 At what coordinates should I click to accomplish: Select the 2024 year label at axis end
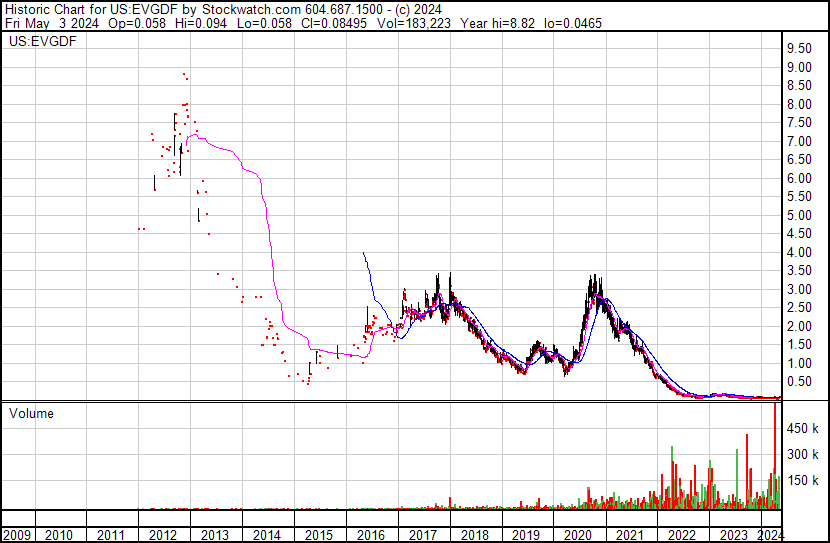click(x=770, y=535)
